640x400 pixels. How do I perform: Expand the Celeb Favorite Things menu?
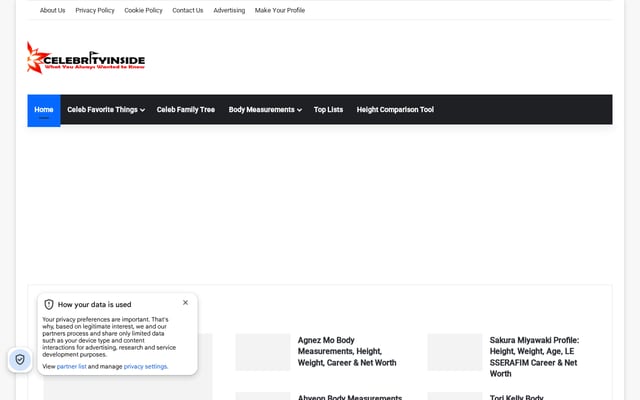click(x=106, y=109)
